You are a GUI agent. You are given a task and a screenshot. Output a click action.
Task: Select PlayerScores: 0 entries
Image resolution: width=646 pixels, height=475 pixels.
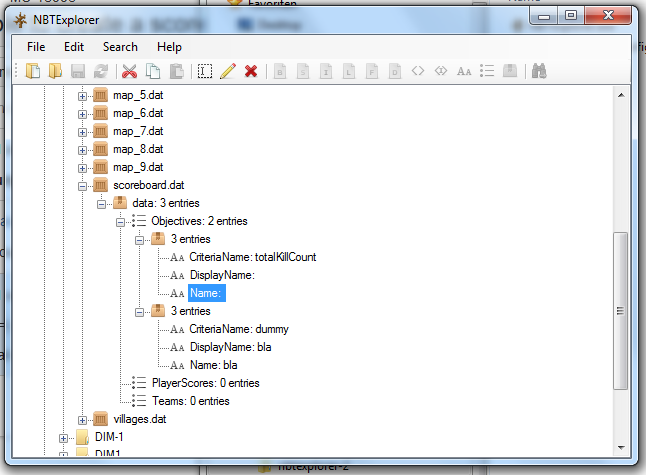pos(205,383)
